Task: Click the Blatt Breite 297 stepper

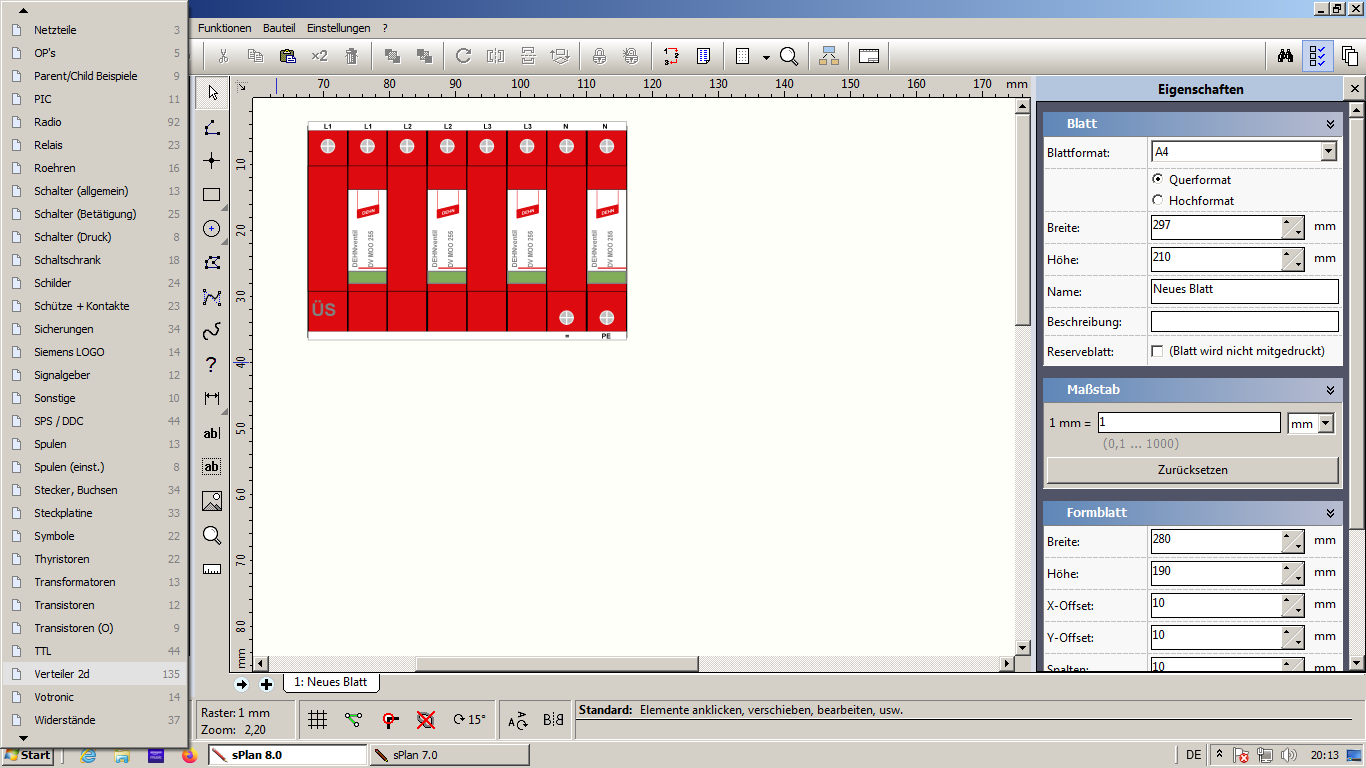Action: click(x=1293, y=228)
